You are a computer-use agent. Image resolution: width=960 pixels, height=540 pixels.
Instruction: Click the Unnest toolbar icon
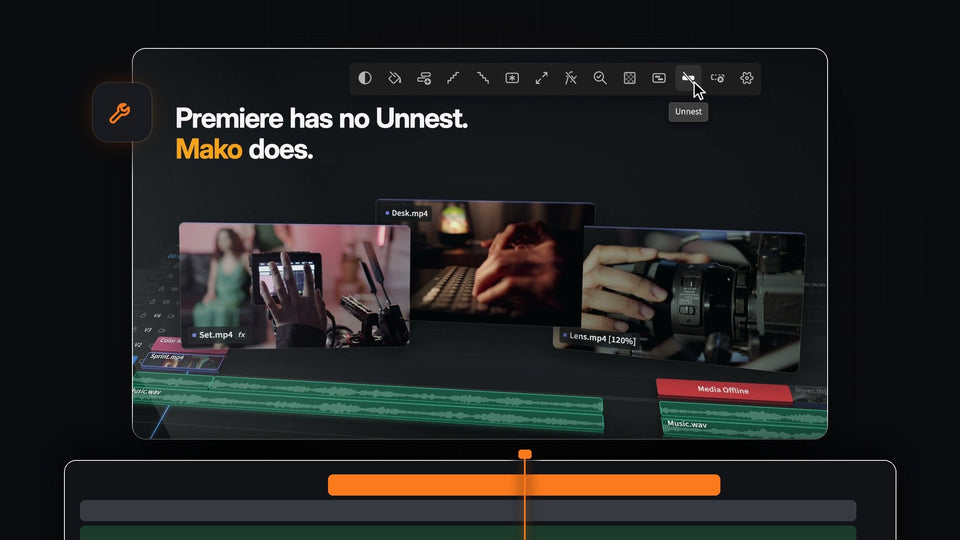tap(688, 78)
